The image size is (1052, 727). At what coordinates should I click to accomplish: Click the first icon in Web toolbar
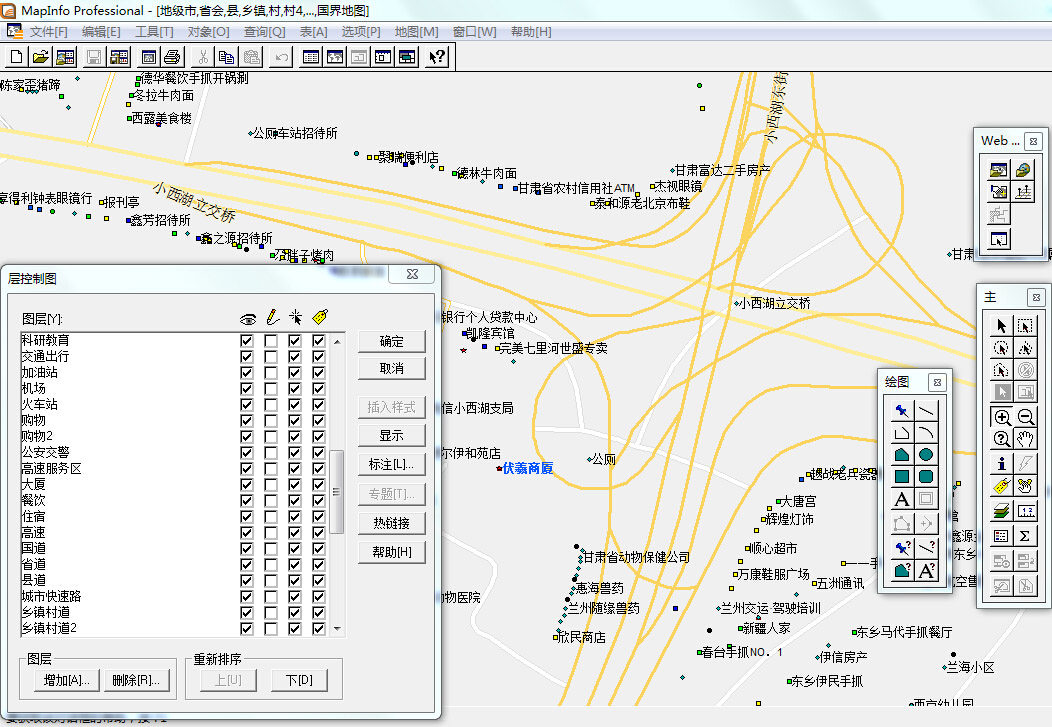click(x=998, y=170)
